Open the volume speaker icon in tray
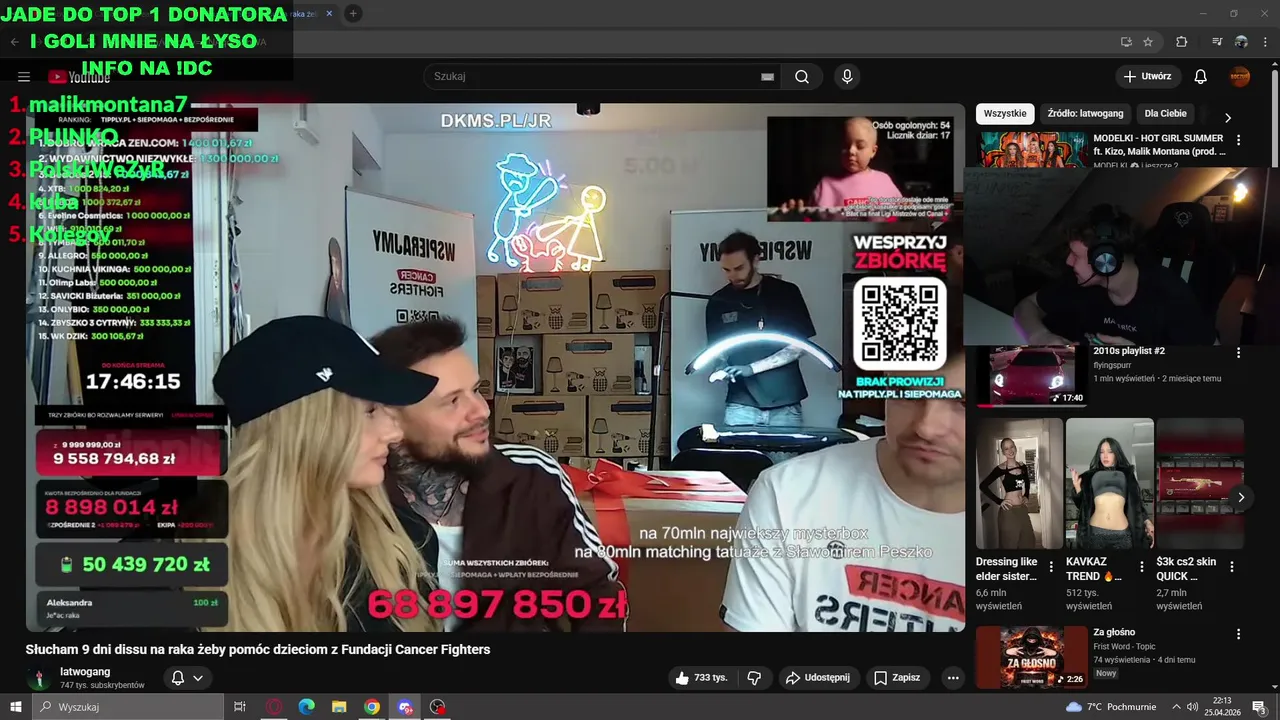The width and height of the screenshot is (1280, 720). click(x=1192, y=707)
